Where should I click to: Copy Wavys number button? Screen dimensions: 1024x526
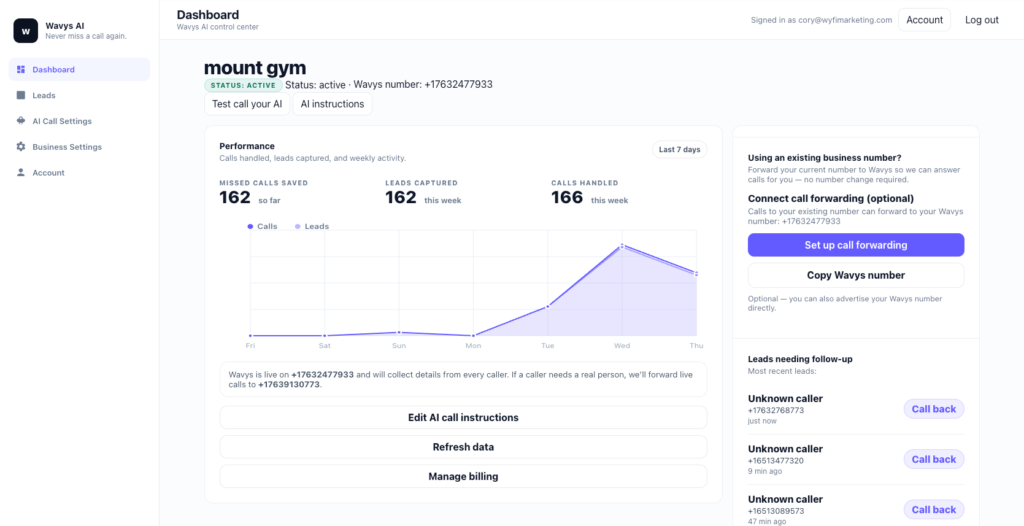855,275
